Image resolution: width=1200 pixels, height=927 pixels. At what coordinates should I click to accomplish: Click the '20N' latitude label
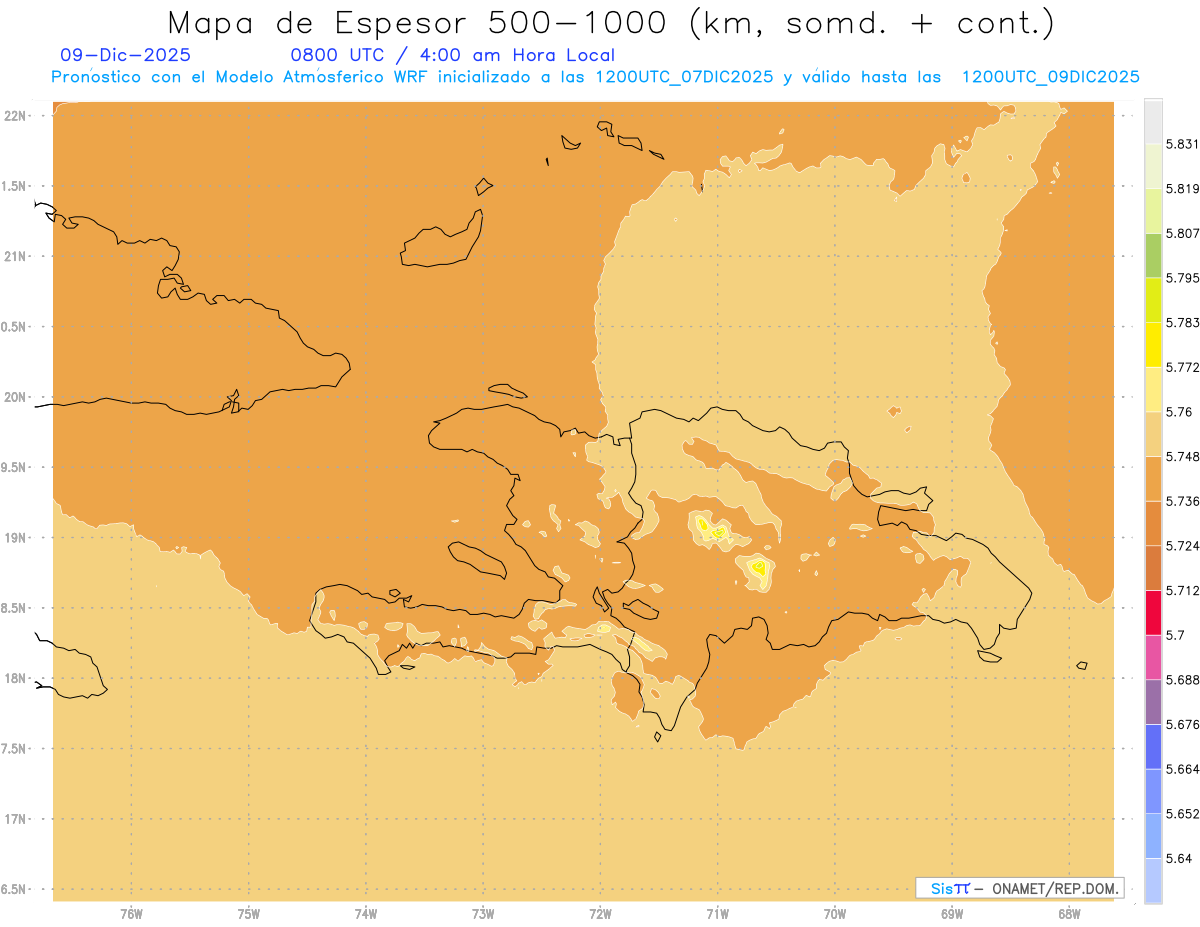(17, 397)
